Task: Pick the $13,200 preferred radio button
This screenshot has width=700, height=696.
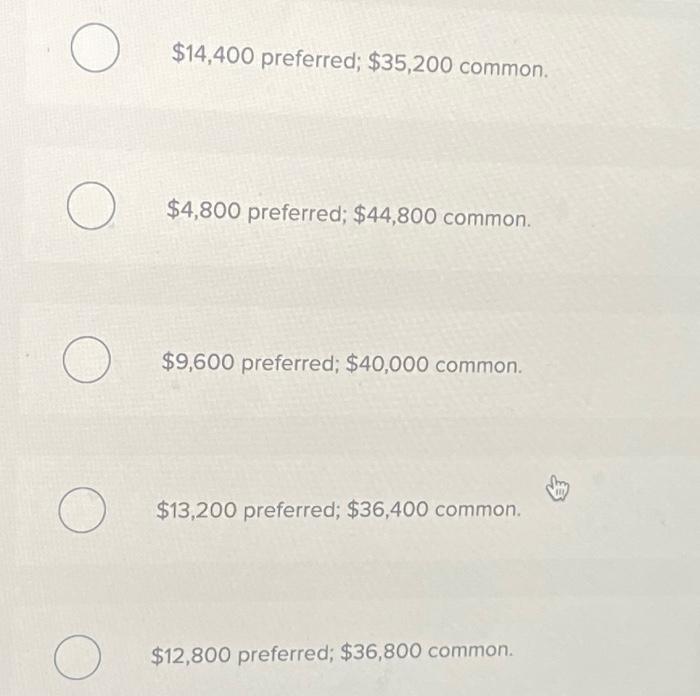Action: [82, 510]
